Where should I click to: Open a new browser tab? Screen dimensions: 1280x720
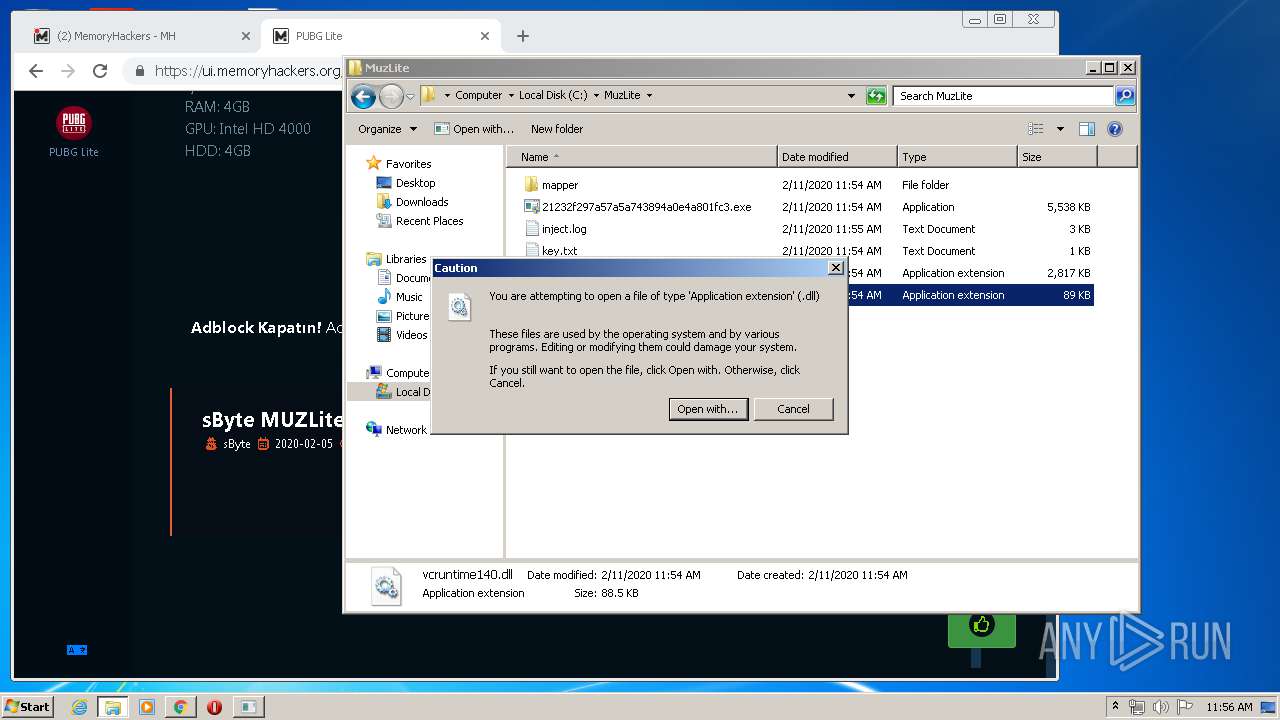pyautogui.click(x=523, y=36)
